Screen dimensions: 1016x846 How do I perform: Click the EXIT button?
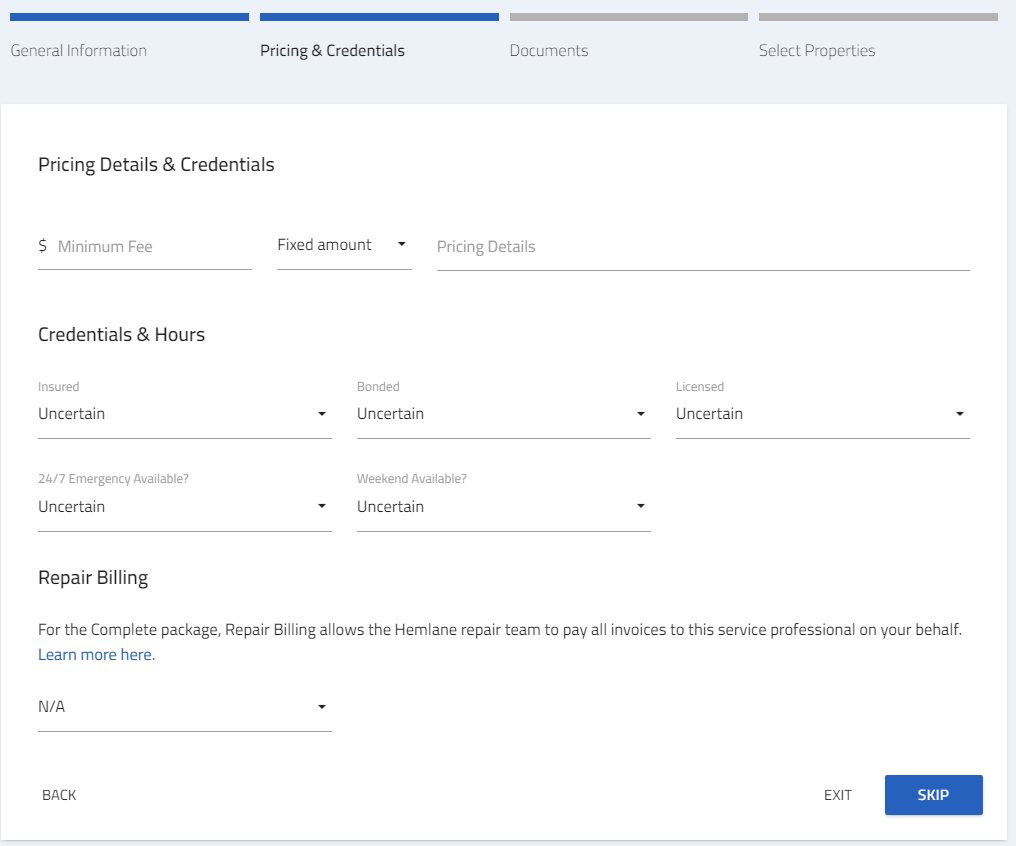tap(838, 795)
